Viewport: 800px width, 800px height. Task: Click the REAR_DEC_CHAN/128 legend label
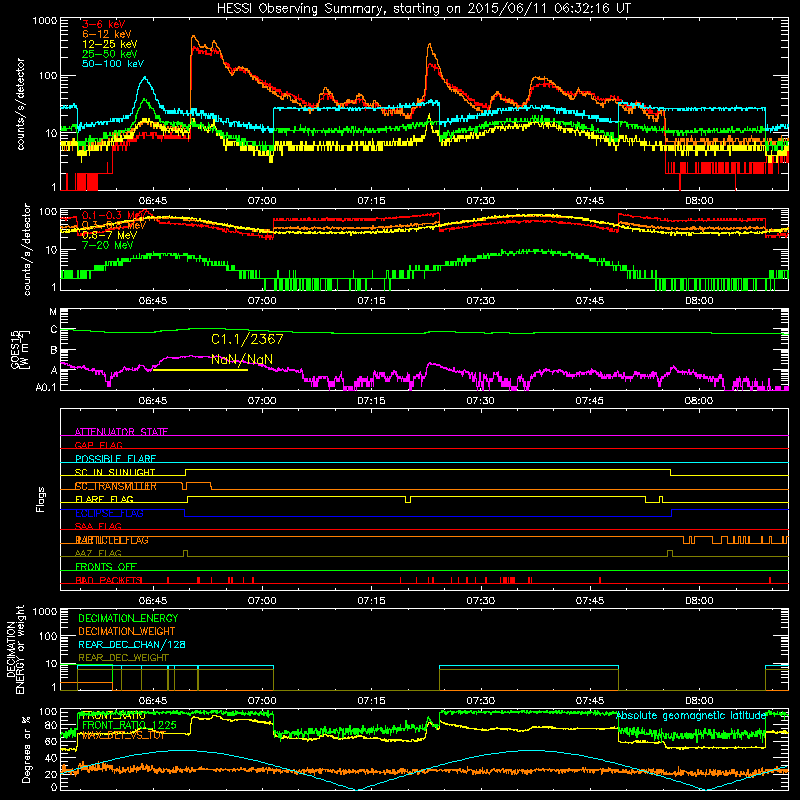click(x=132, y=645)
